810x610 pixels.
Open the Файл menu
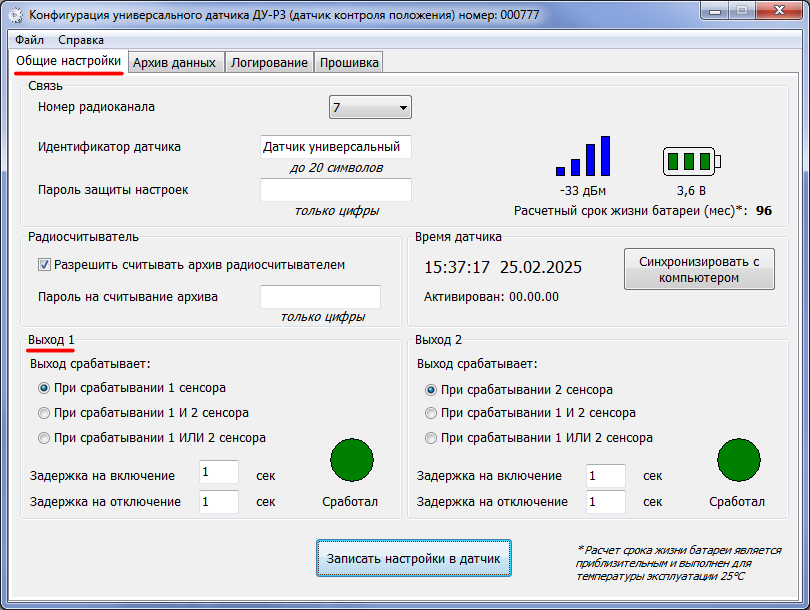pos(29,40)
